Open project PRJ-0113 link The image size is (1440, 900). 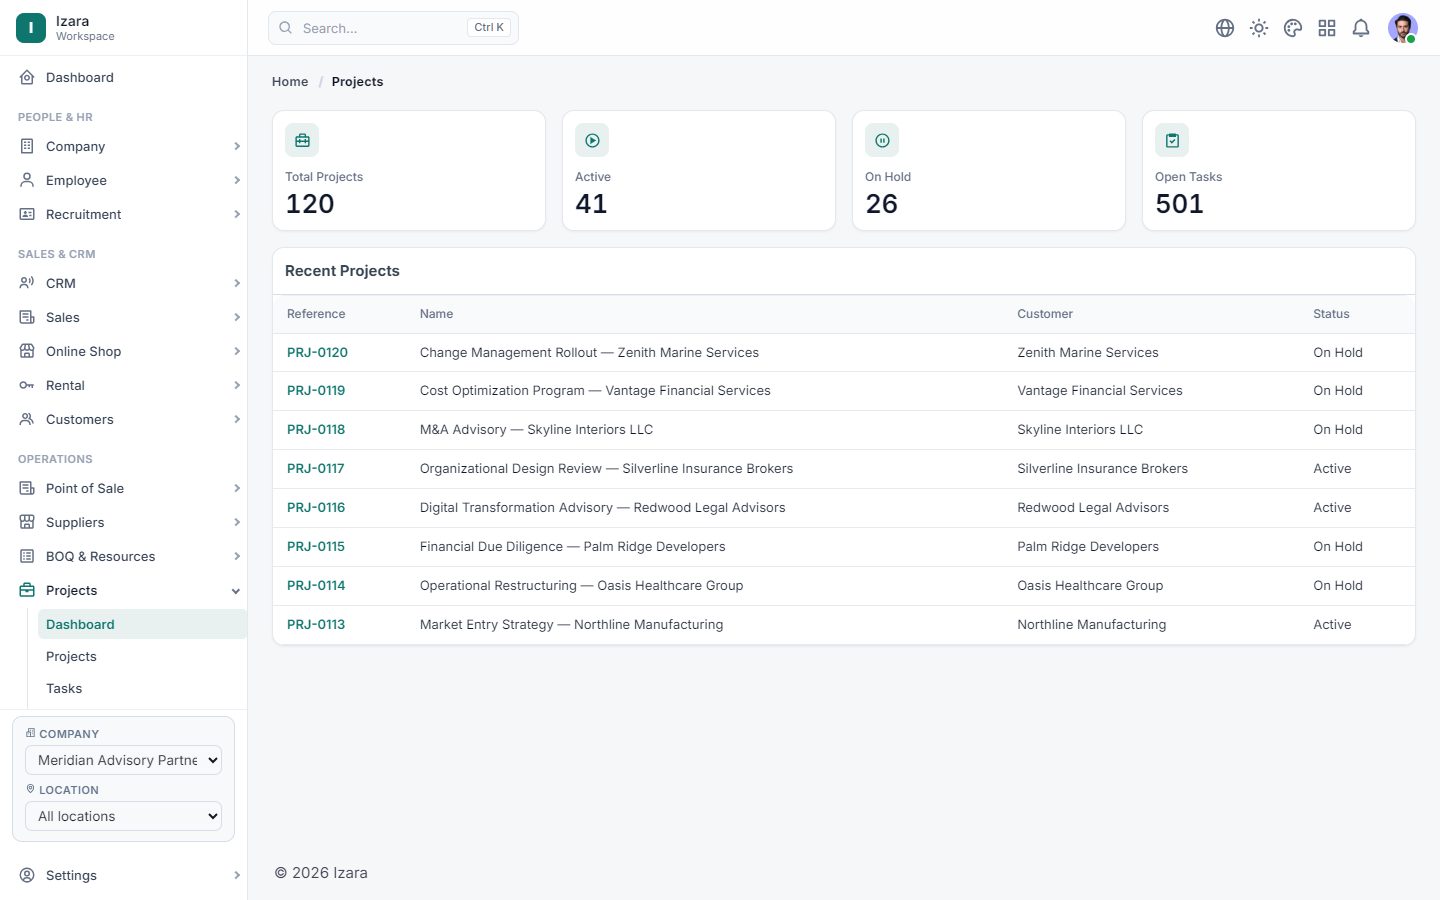tap(315, 624)
